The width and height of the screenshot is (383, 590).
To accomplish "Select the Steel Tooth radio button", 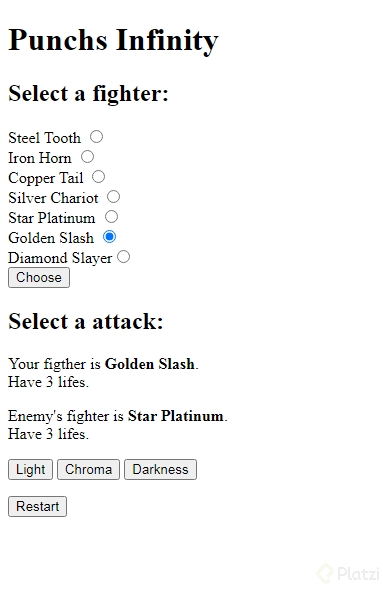I will tap(96, 137).
